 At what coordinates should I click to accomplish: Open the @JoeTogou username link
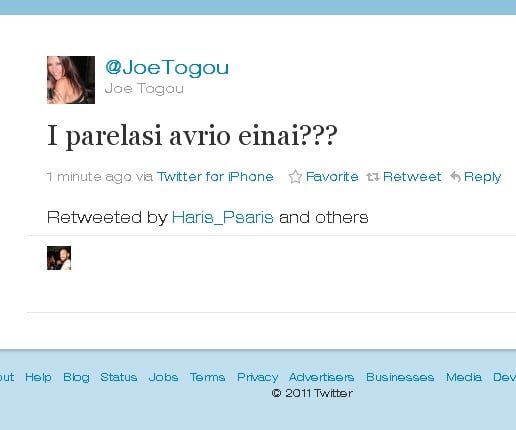[x=167, y=68]
